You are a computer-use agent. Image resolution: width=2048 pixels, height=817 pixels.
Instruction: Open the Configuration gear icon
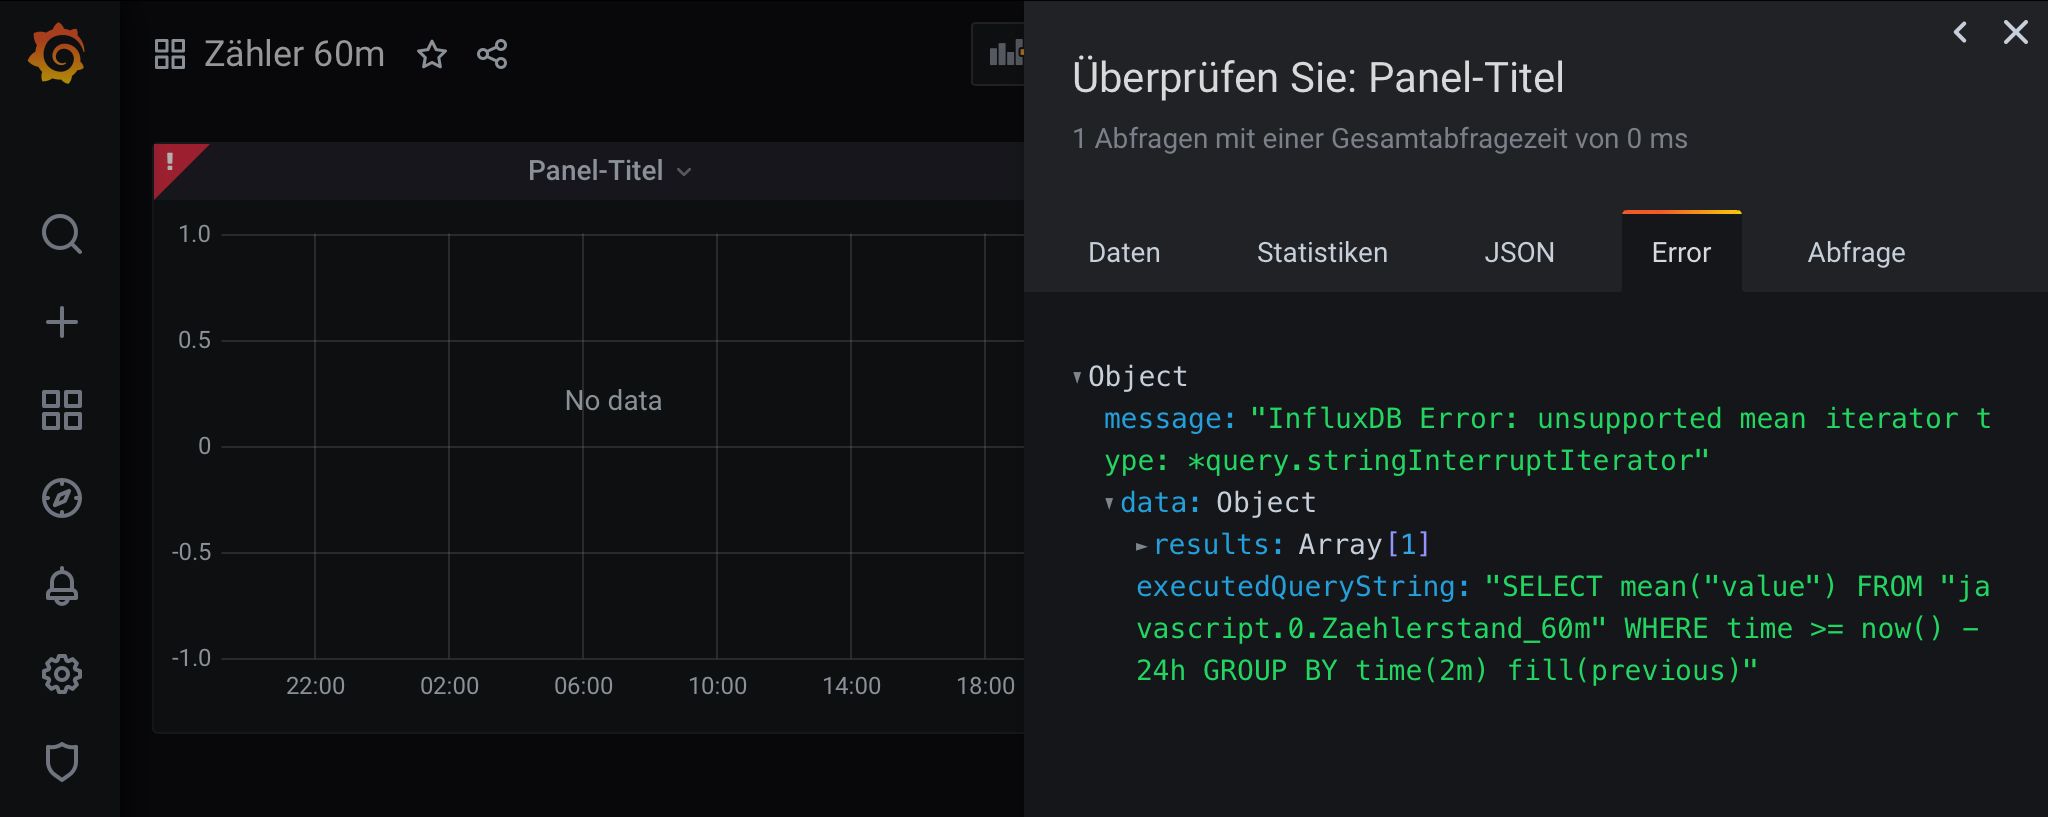tap(61, 674)
